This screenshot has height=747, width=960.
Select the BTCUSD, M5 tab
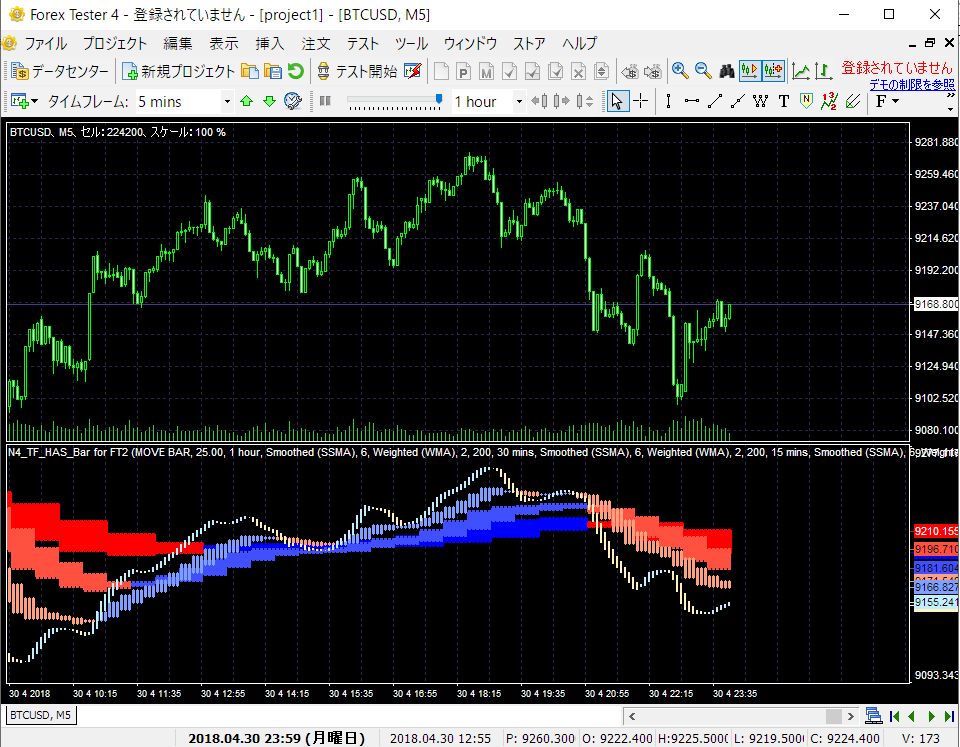(38, 715)
